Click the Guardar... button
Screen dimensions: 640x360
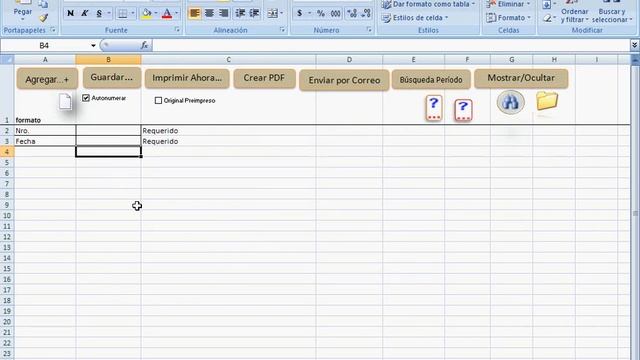[x=112, y=77]
